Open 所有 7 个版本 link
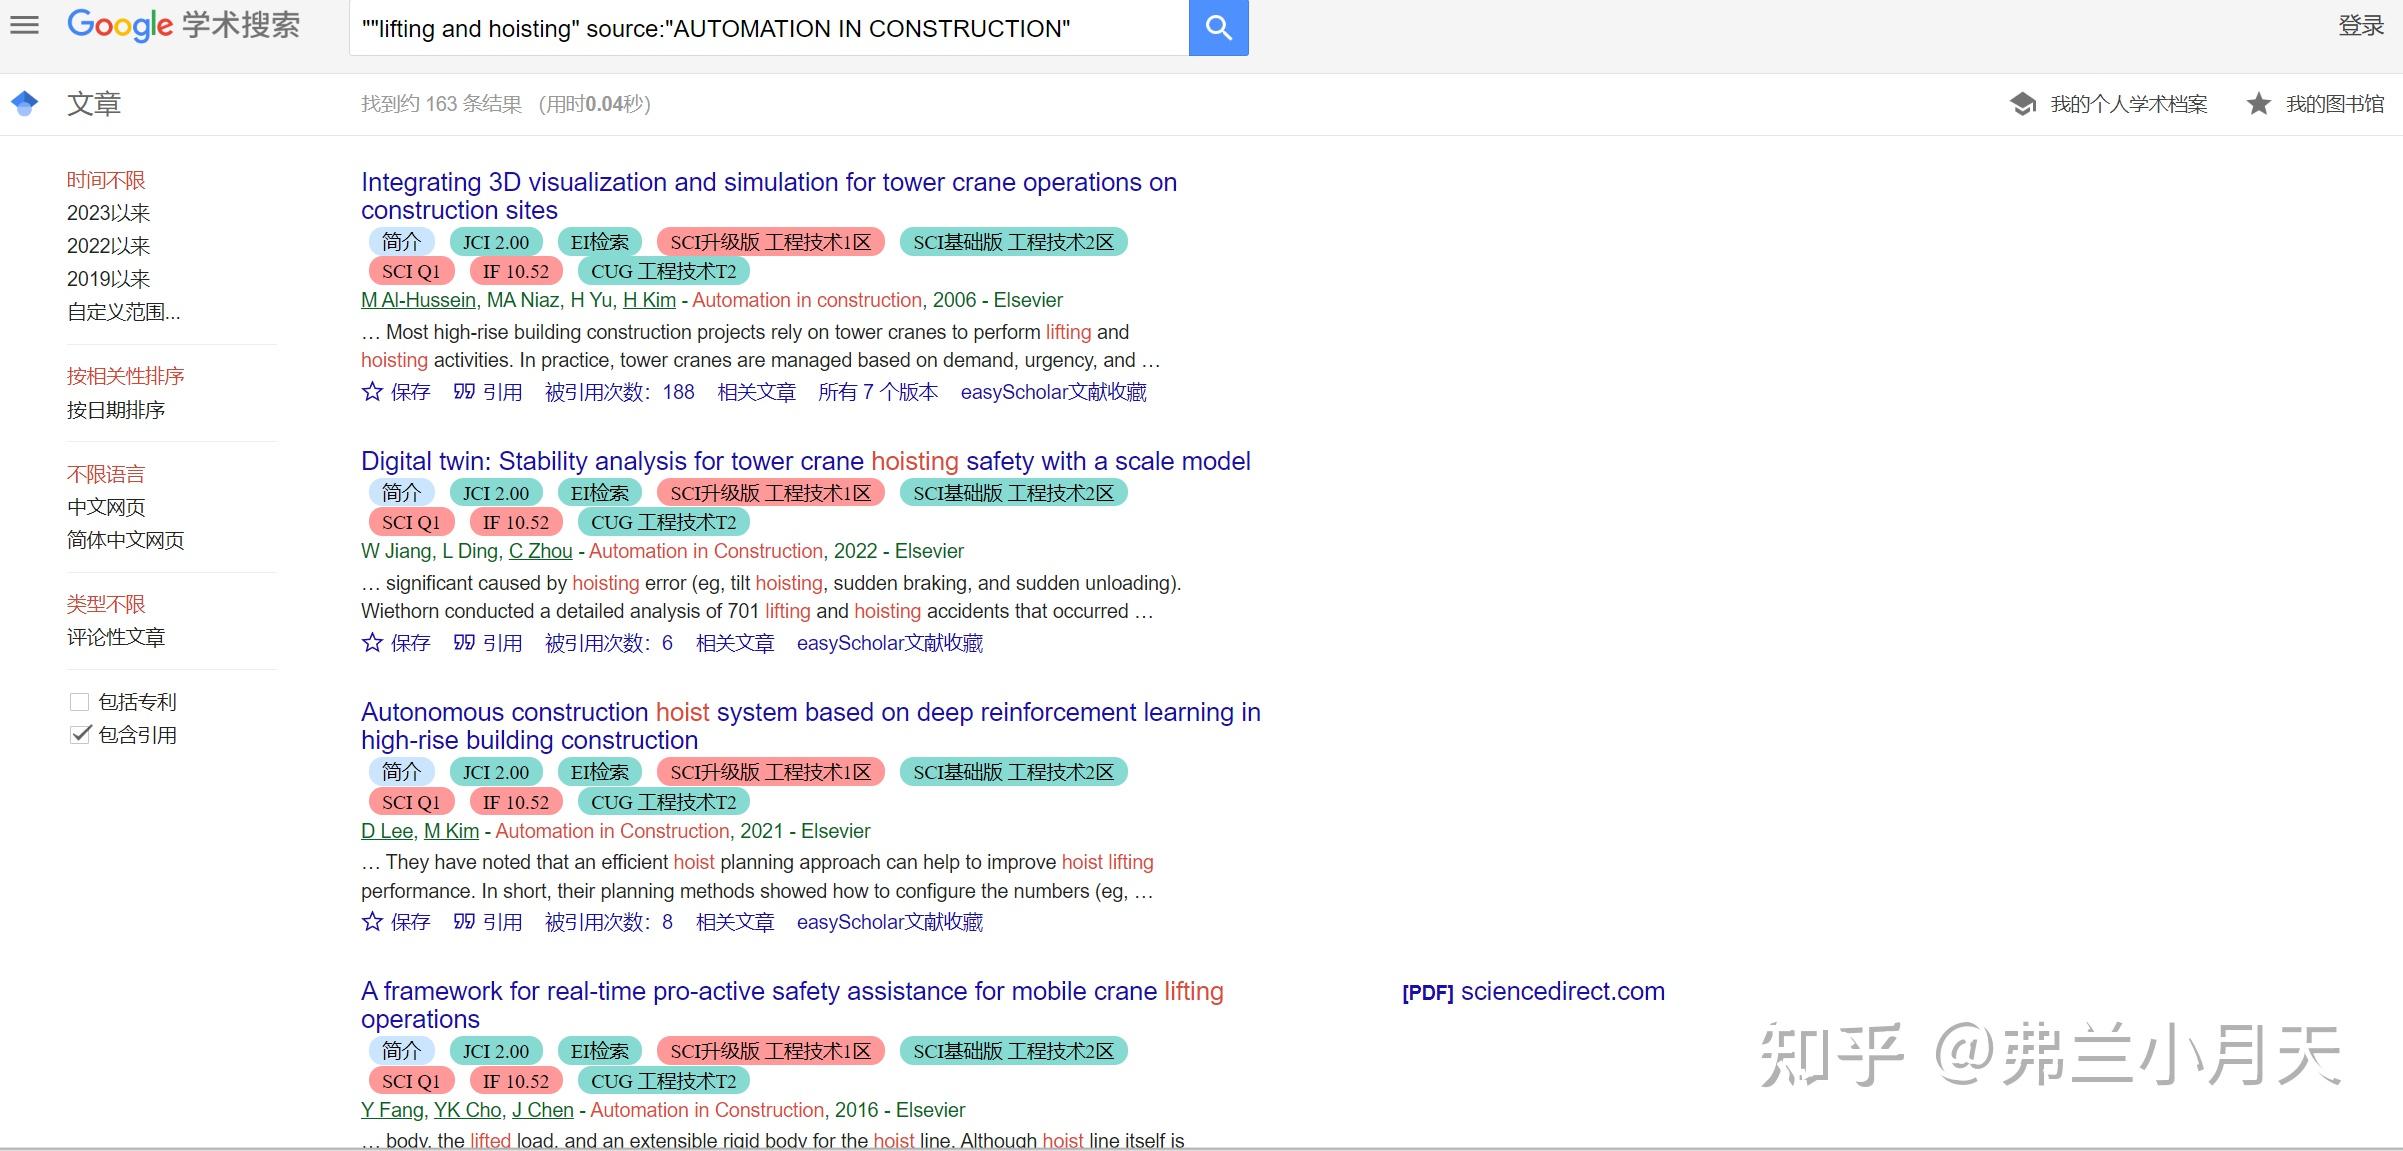 (x=878, y=392)
